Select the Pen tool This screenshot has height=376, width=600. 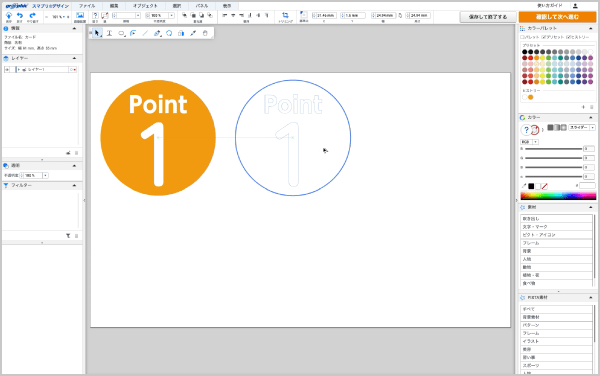(x=157, y=33)
